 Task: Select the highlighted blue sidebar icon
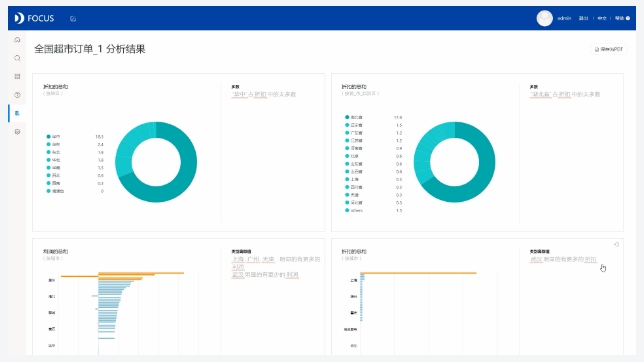click(x=17, y=113)
